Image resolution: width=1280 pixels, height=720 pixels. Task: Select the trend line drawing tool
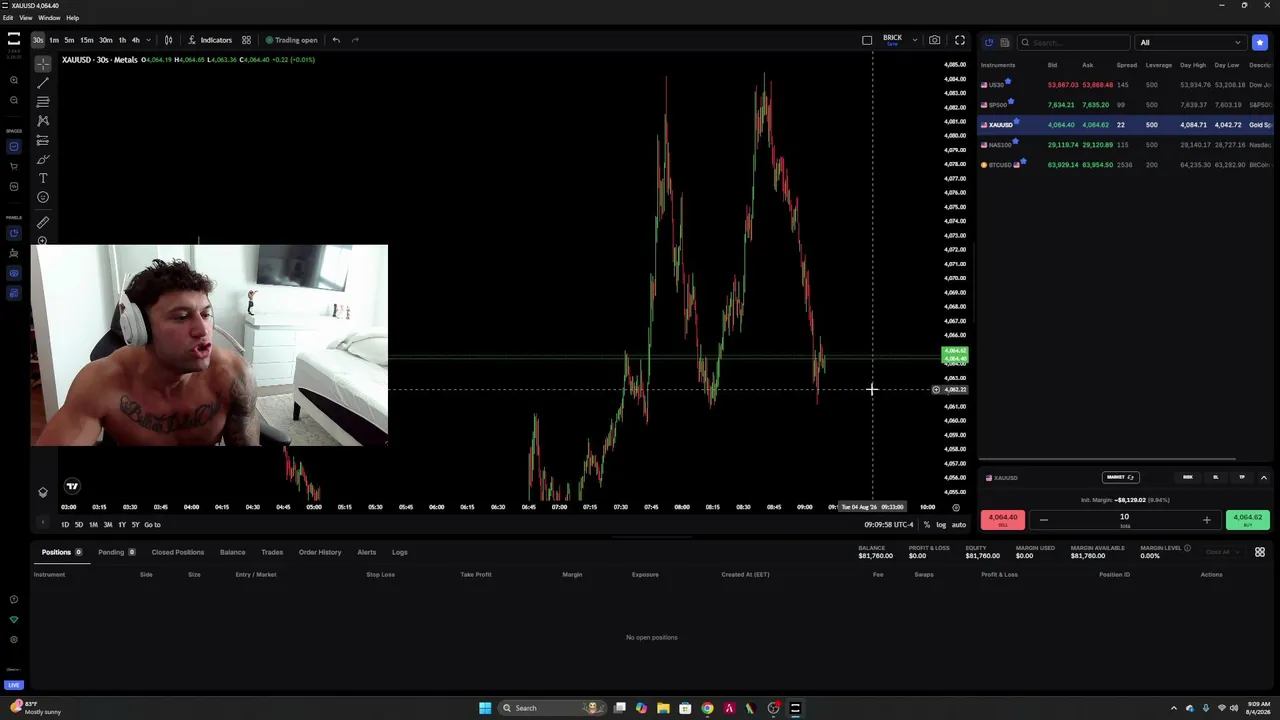(x=43, y=83)
